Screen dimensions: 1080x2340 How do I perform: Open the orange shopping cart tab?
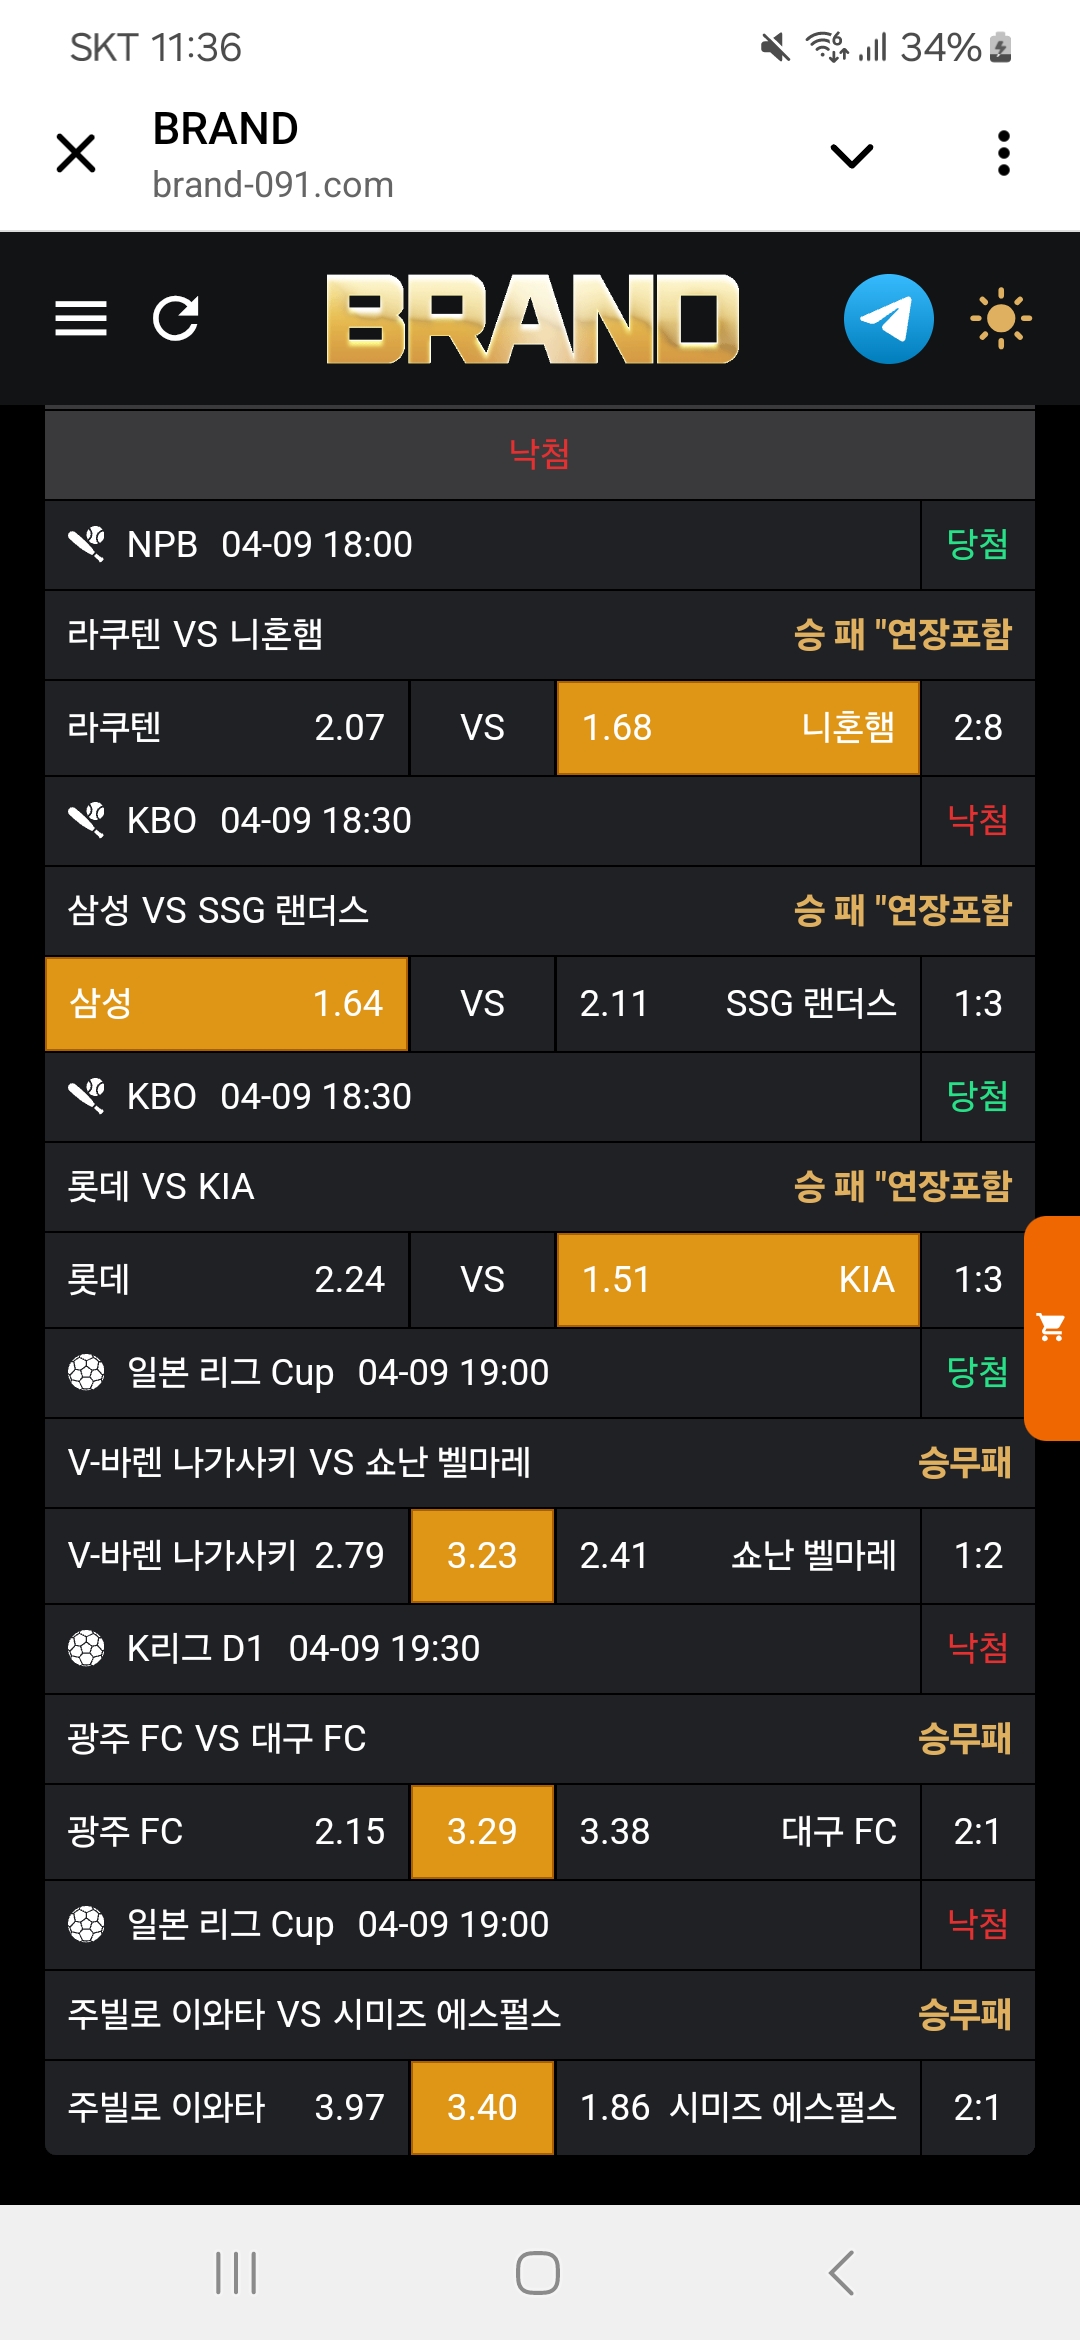pyautogui.click(x=1052, y=1328)
